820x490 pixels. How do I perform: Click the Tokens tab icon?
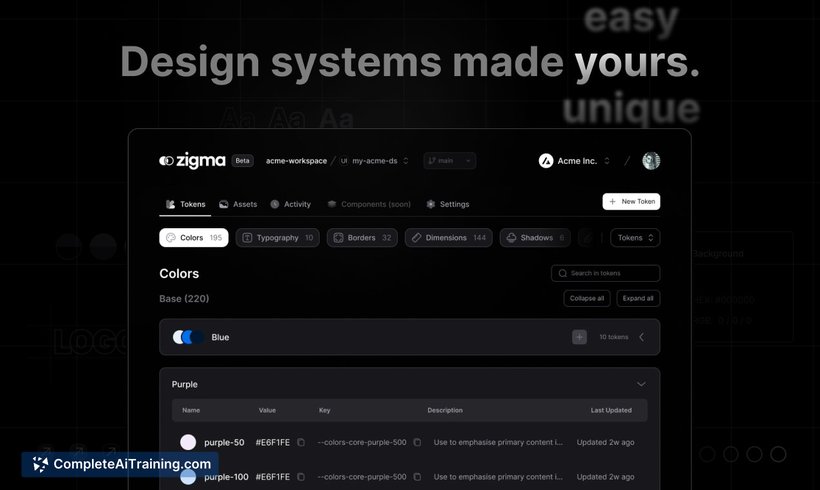click(x=170, y=204)
